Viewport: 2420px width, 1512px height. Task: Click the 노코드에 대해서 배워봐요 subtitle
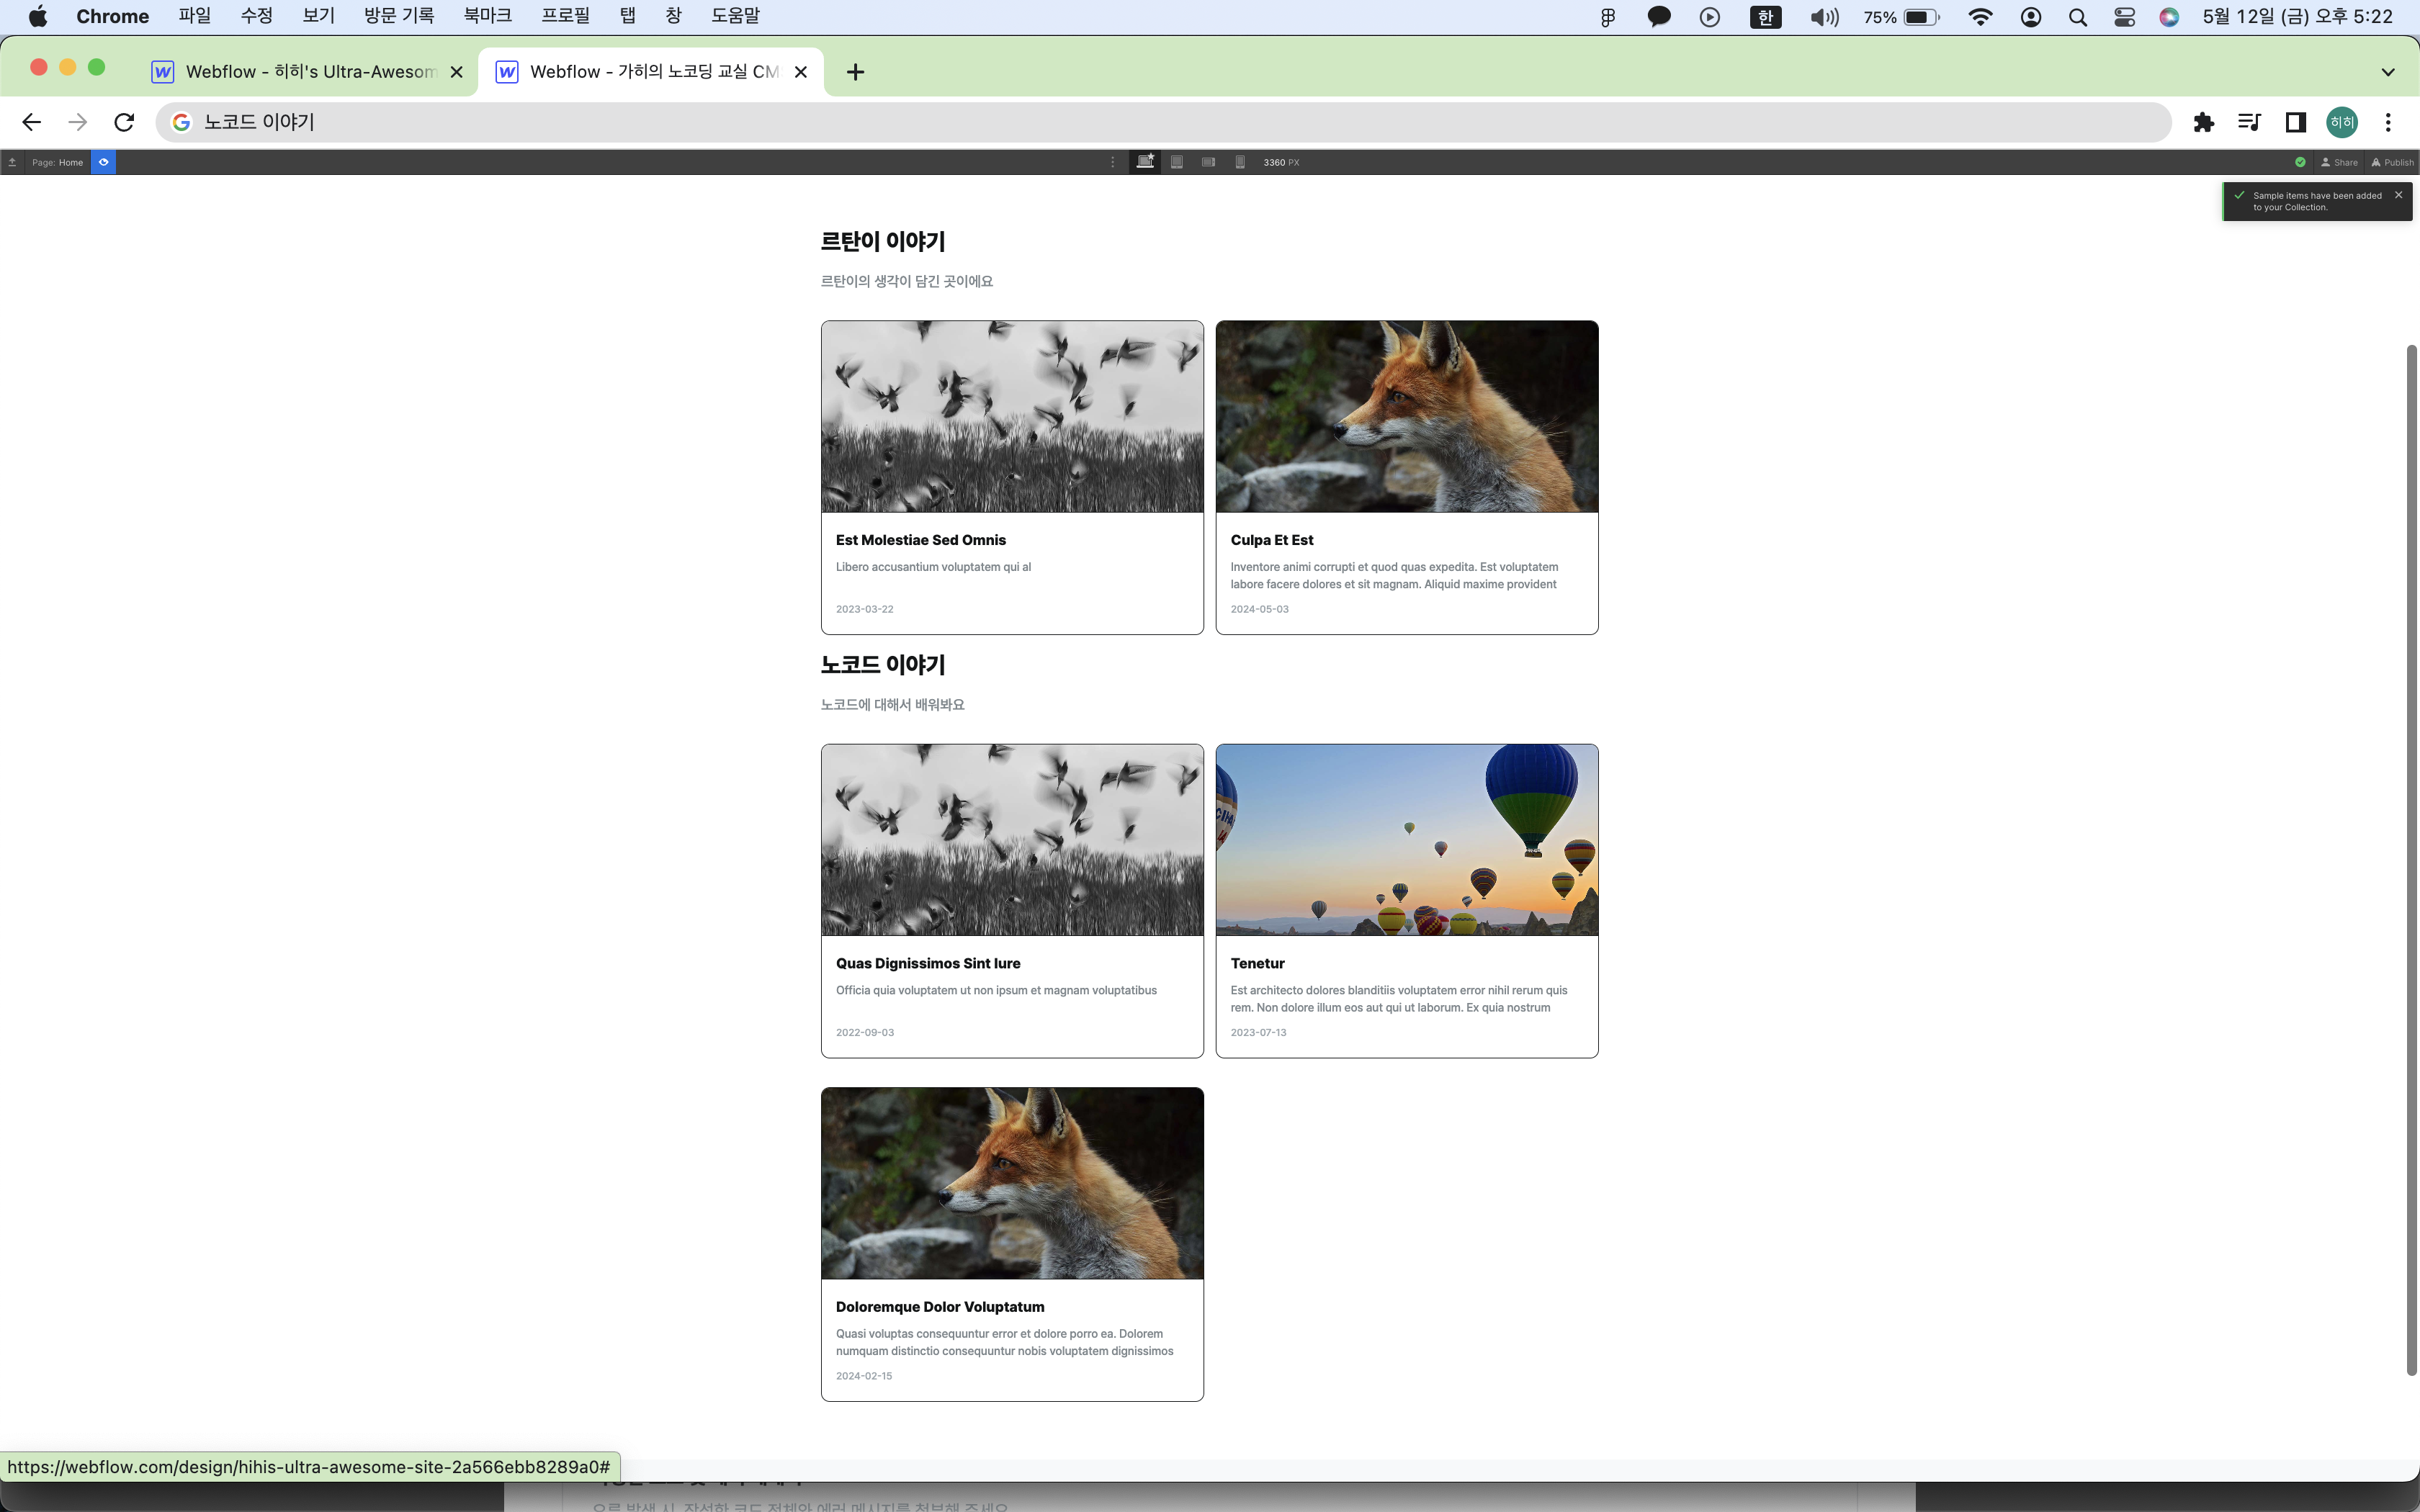pyautogui.click(x=892, y=705)
